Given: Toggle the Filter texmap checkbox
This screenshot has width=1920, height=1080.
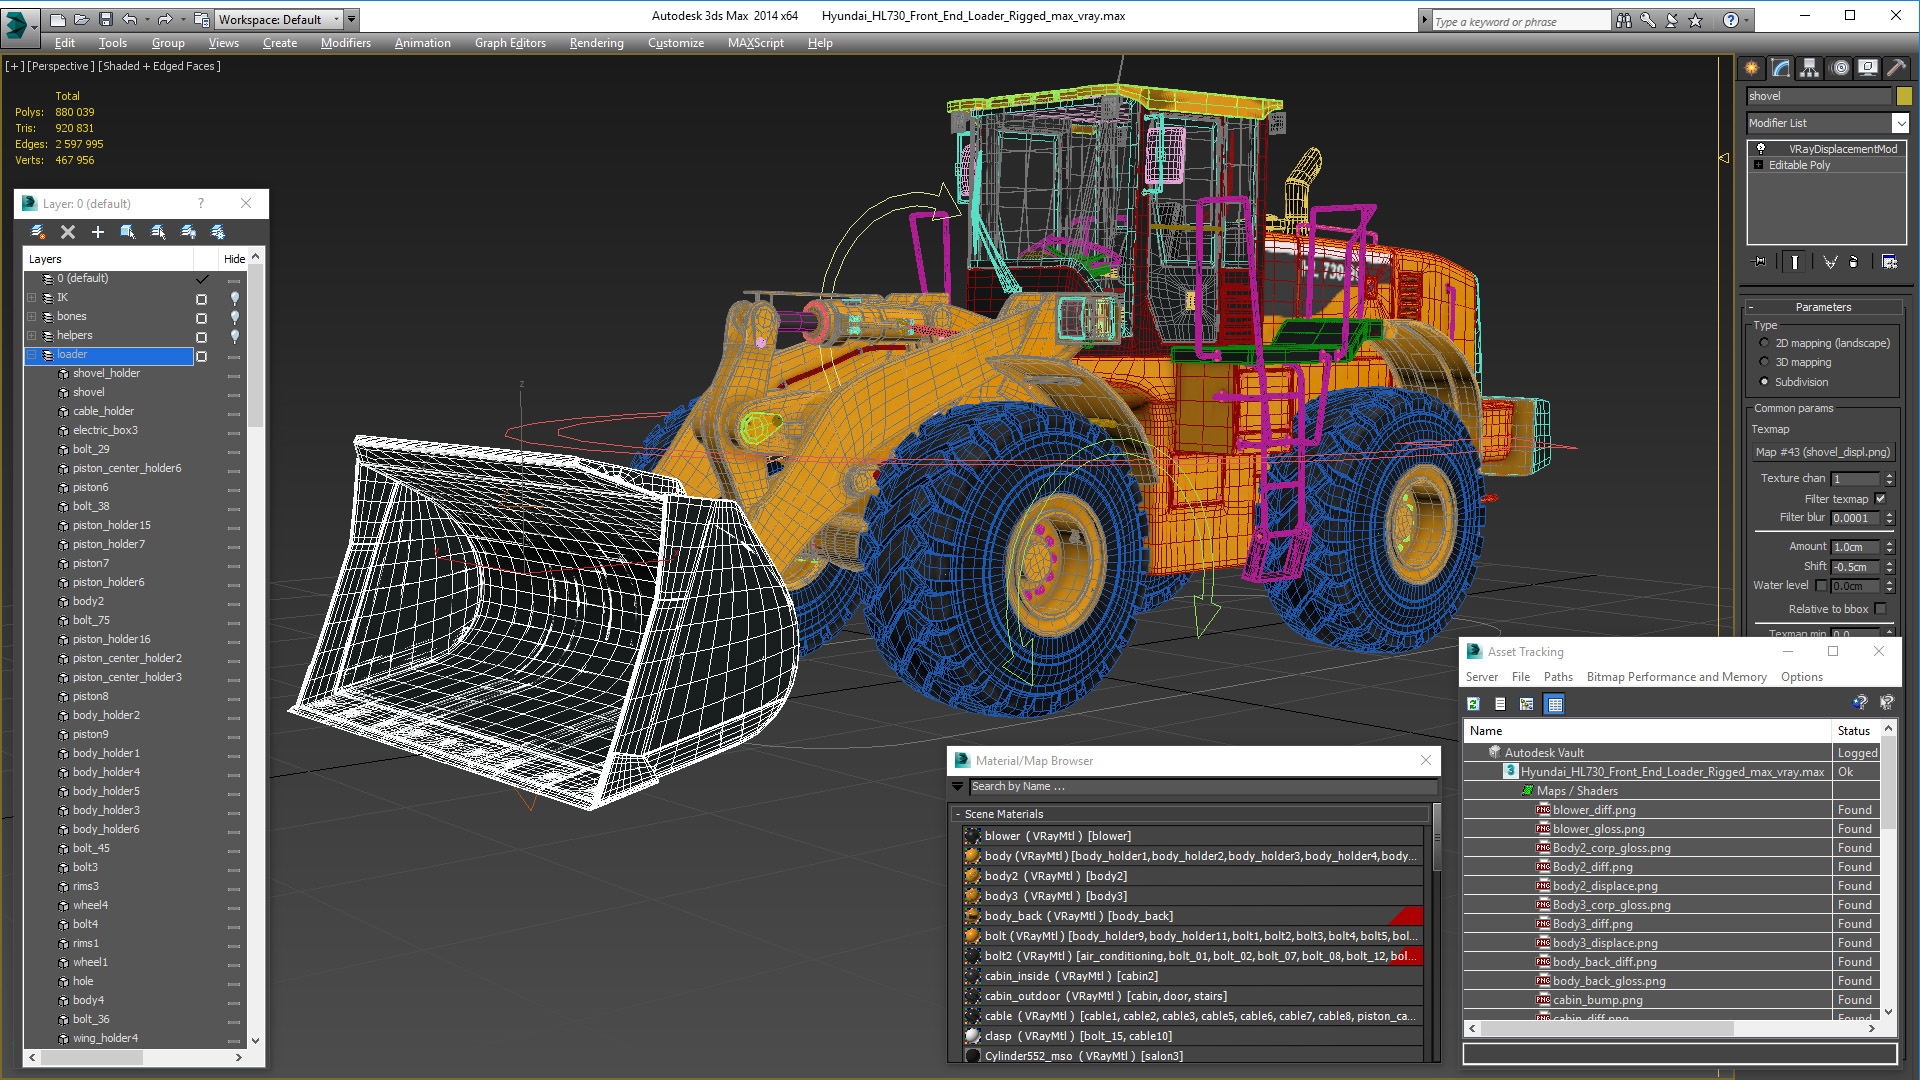Looking at the screenshot, I should click(x=1881, y=499).
